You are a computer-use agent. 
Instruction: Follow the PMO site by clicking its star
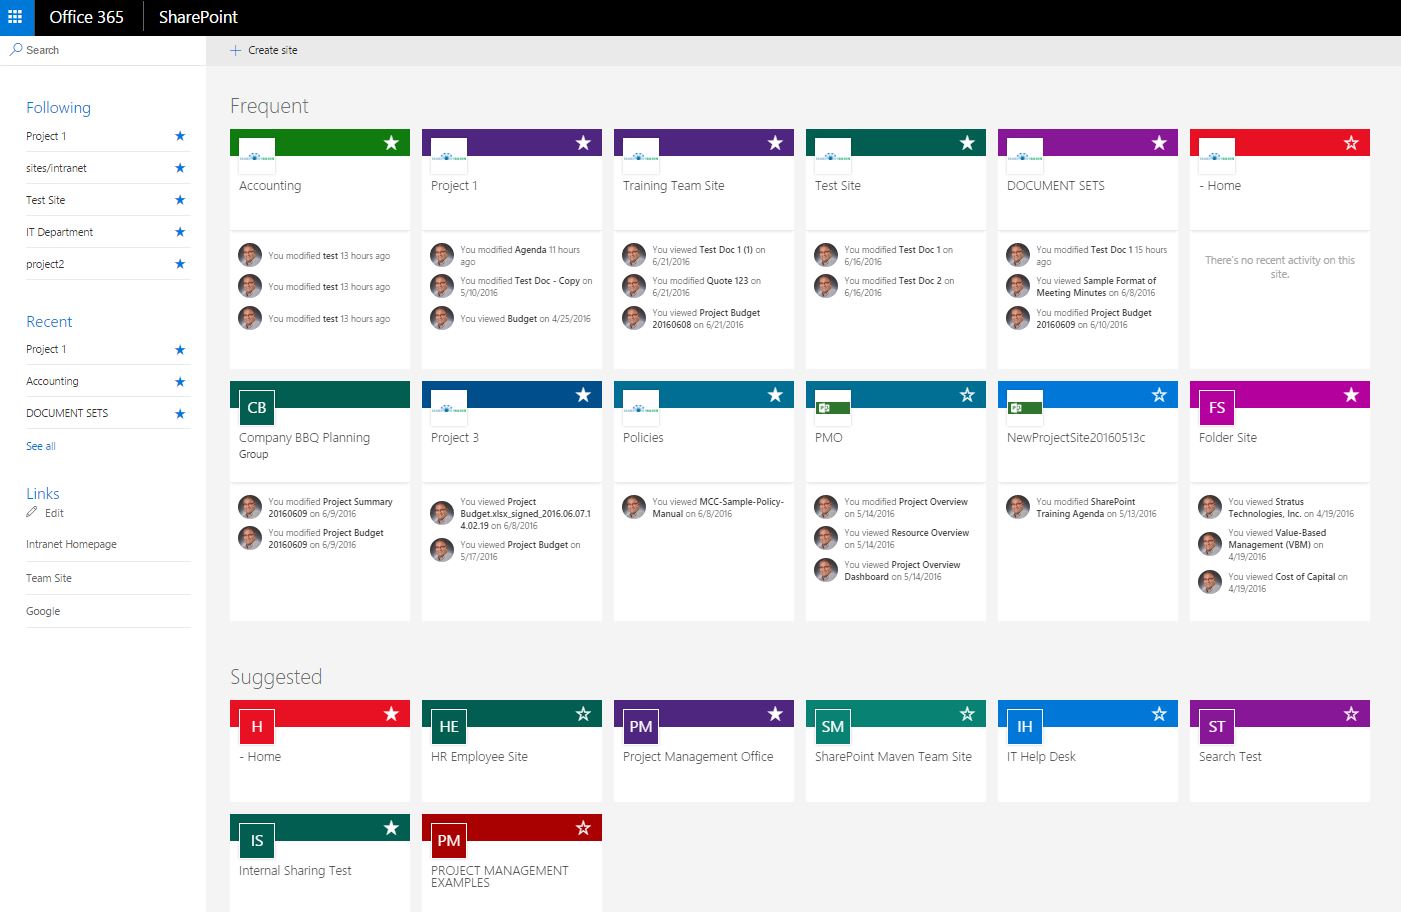pos(967,394)
